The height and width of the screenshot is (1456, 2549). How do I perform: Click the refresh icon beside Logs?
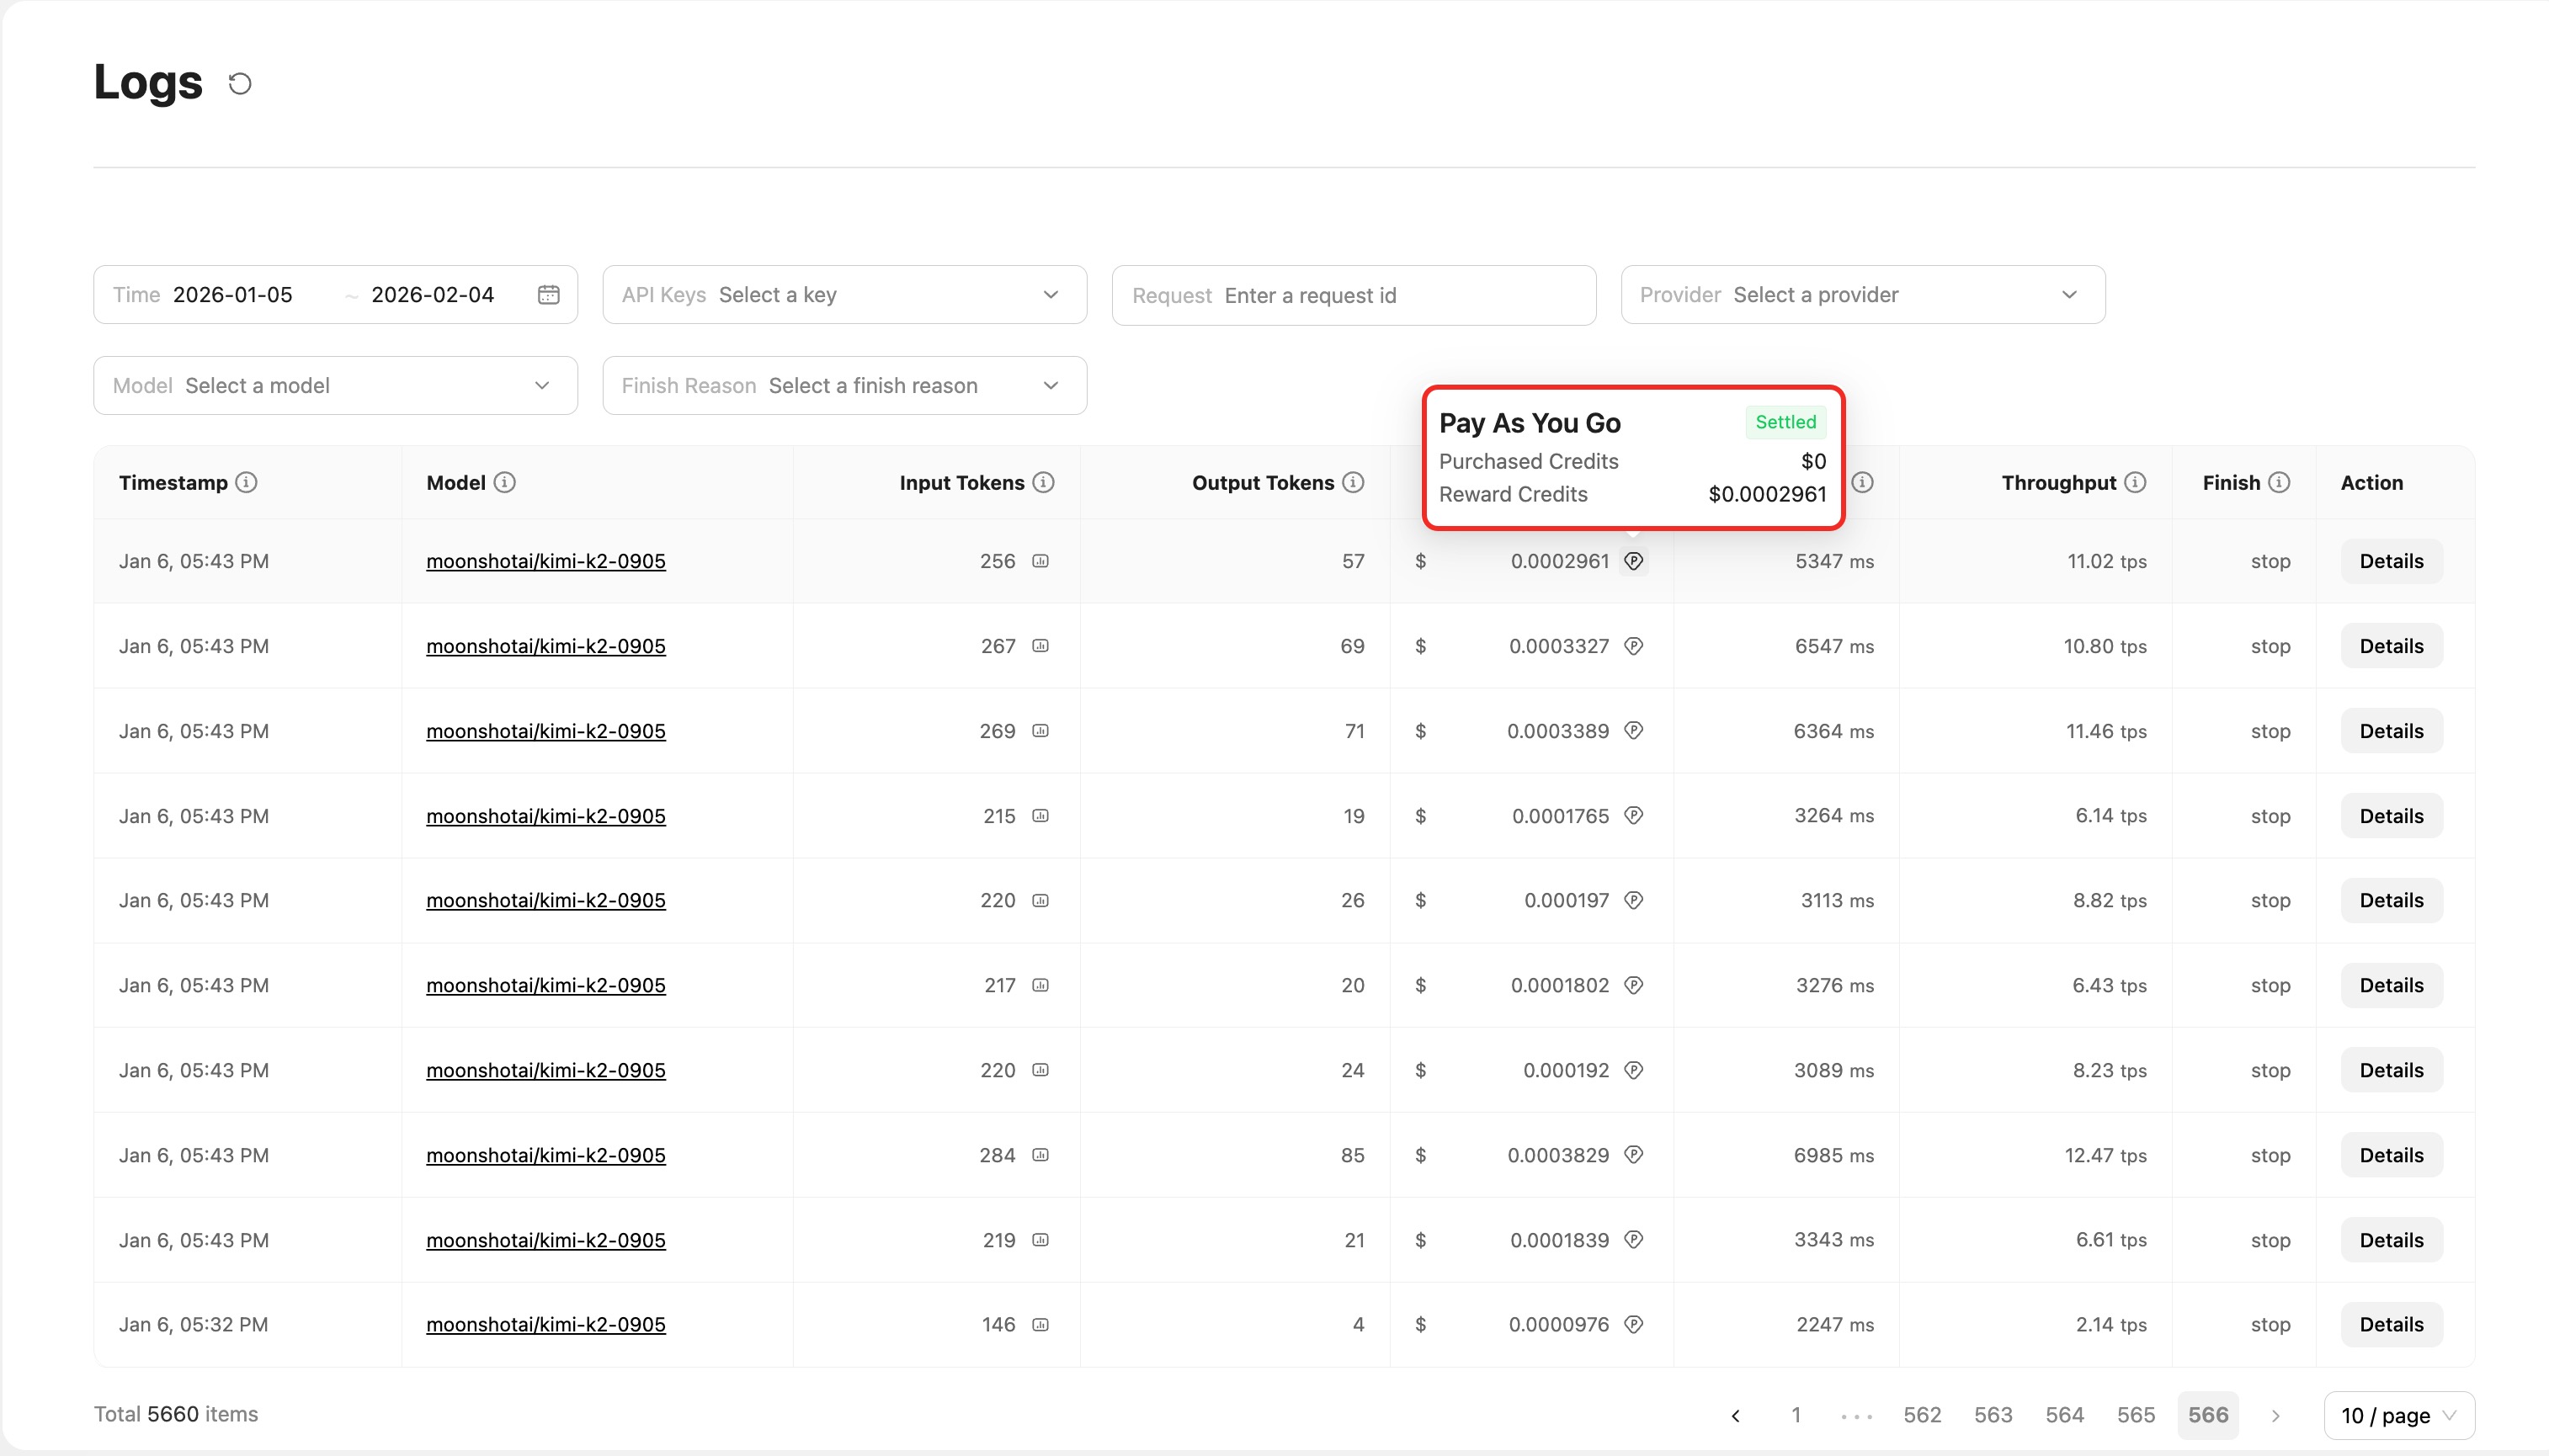(240, 84)
